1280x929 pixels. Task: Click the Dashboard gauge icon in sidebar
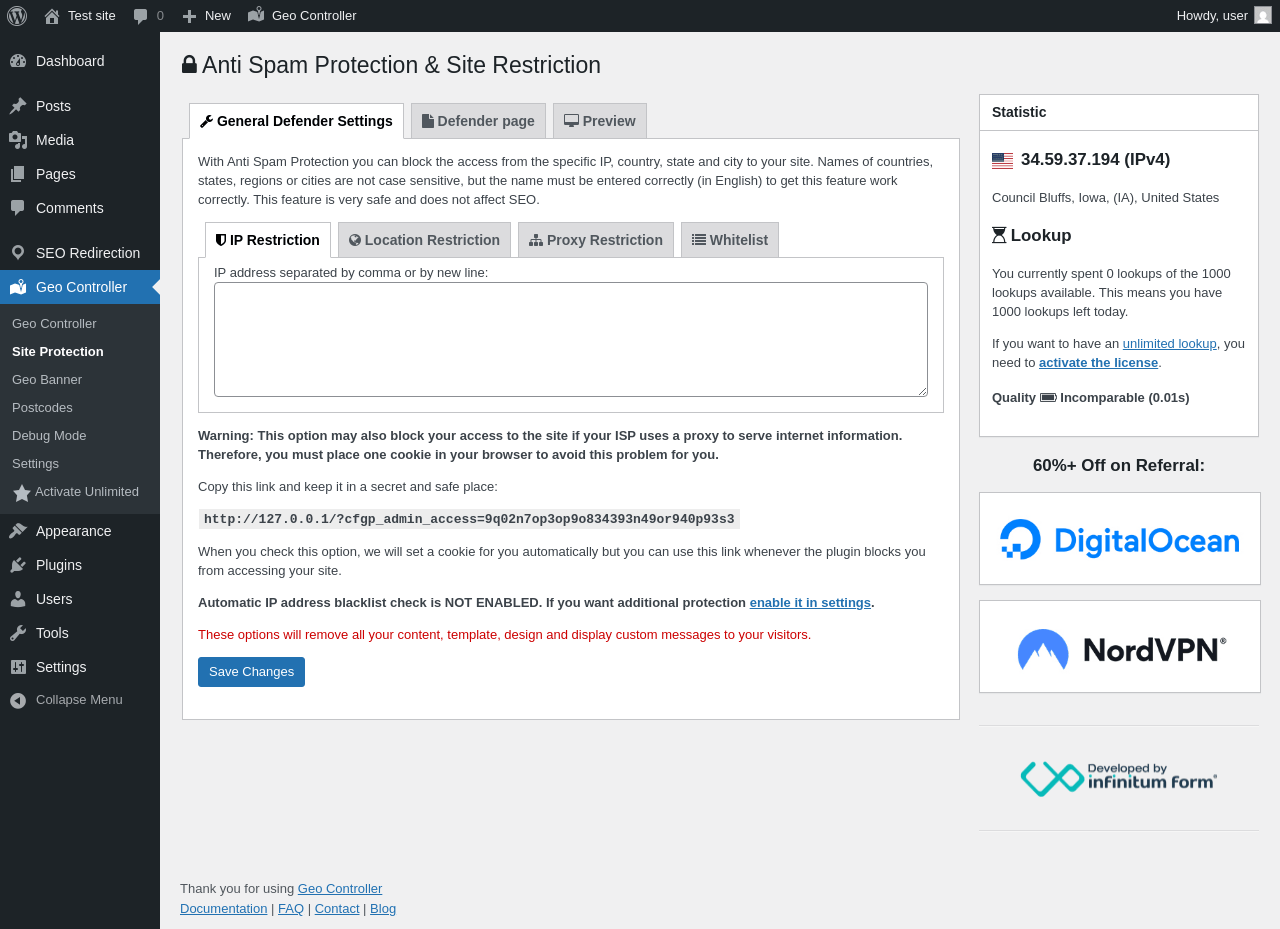pos(18,61)
